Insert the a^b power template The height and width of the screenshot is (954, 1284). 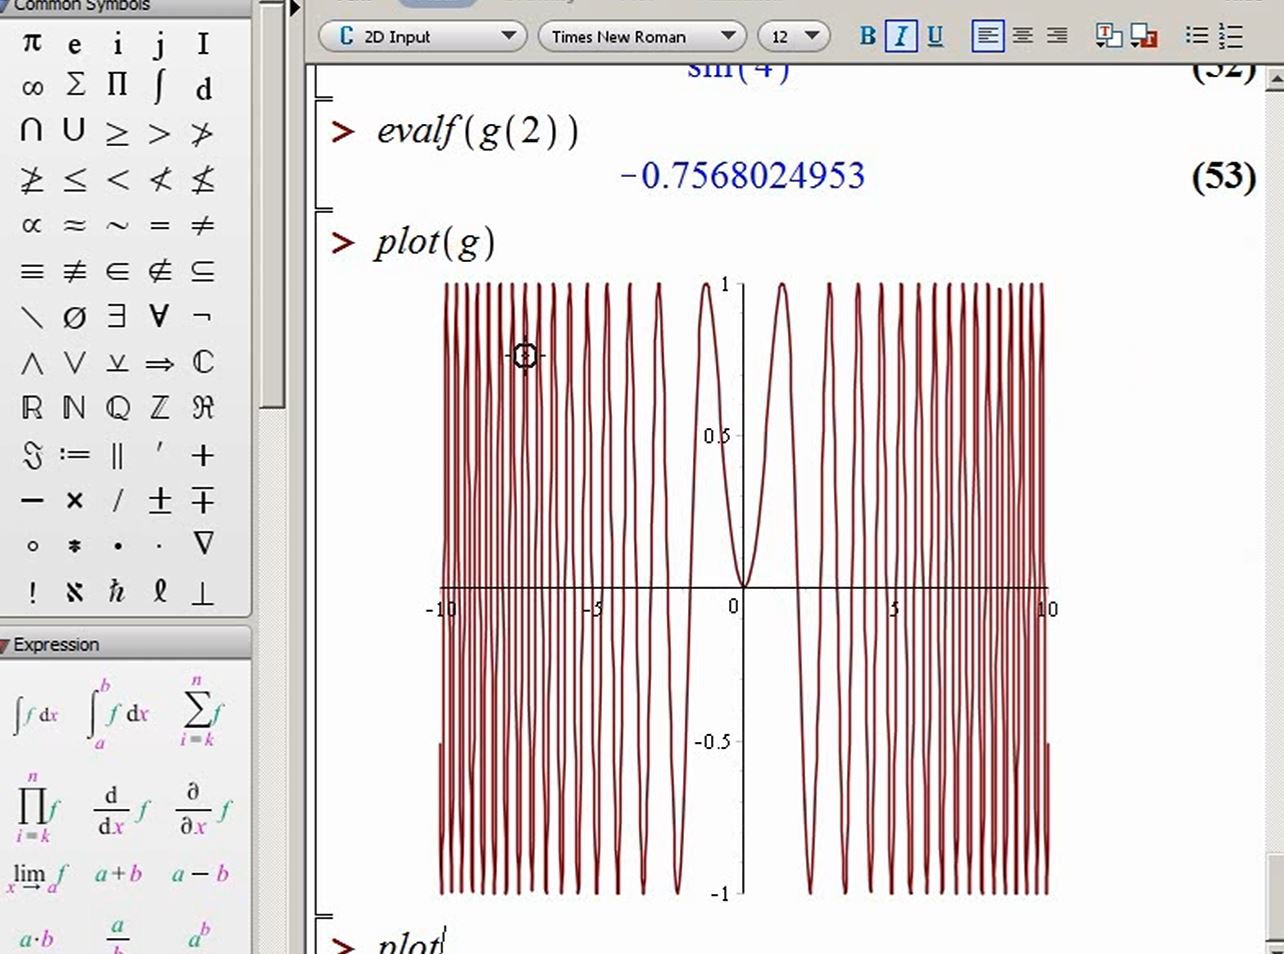point(200,936)
